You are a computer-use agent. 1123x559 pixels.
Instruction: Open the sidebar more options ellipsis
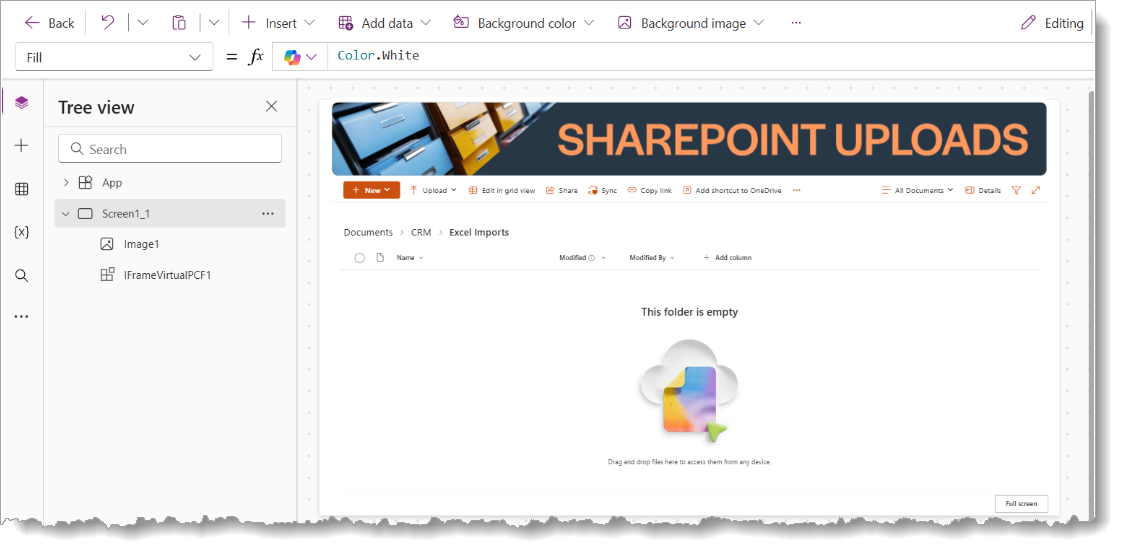[x=21, y=316]
